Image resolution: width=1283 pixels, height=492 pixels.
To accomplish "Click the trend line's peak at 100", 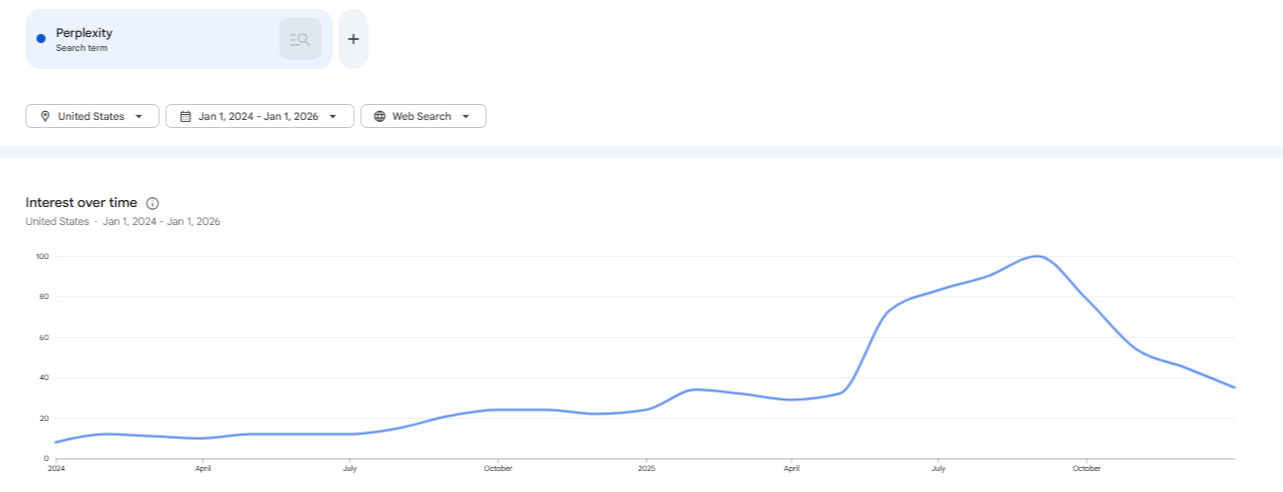I will point(1038,256).
